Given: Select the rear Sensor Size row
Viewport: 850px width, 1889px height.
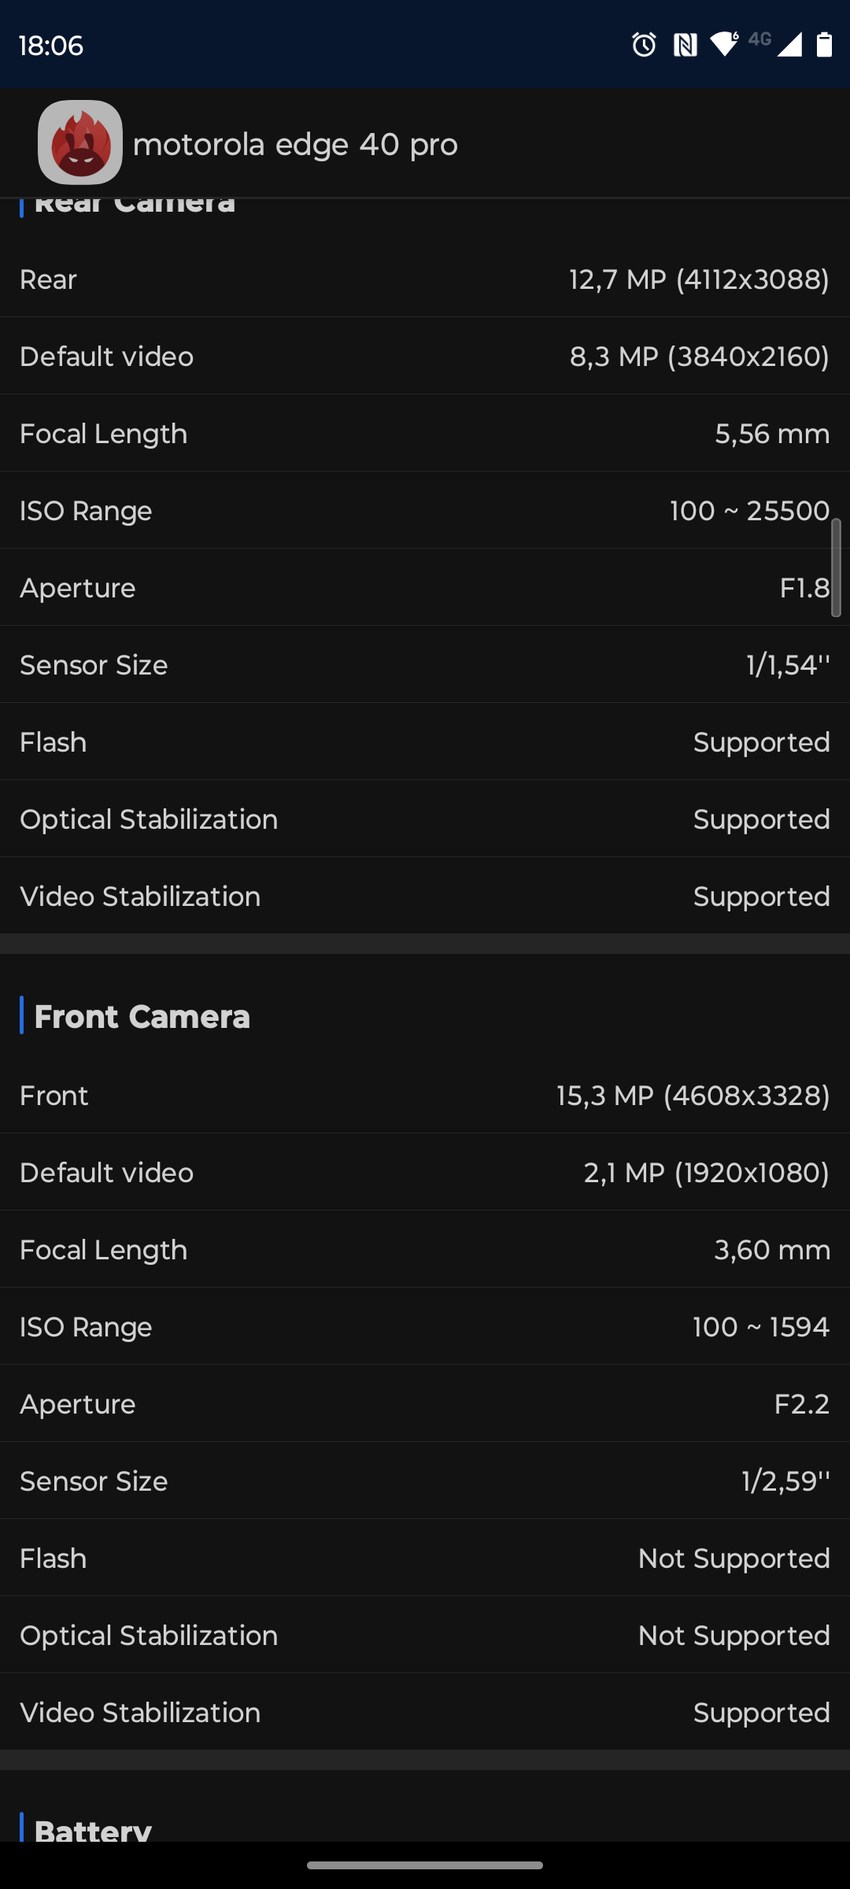Looking at the screenshot, I should pos(425,665).
